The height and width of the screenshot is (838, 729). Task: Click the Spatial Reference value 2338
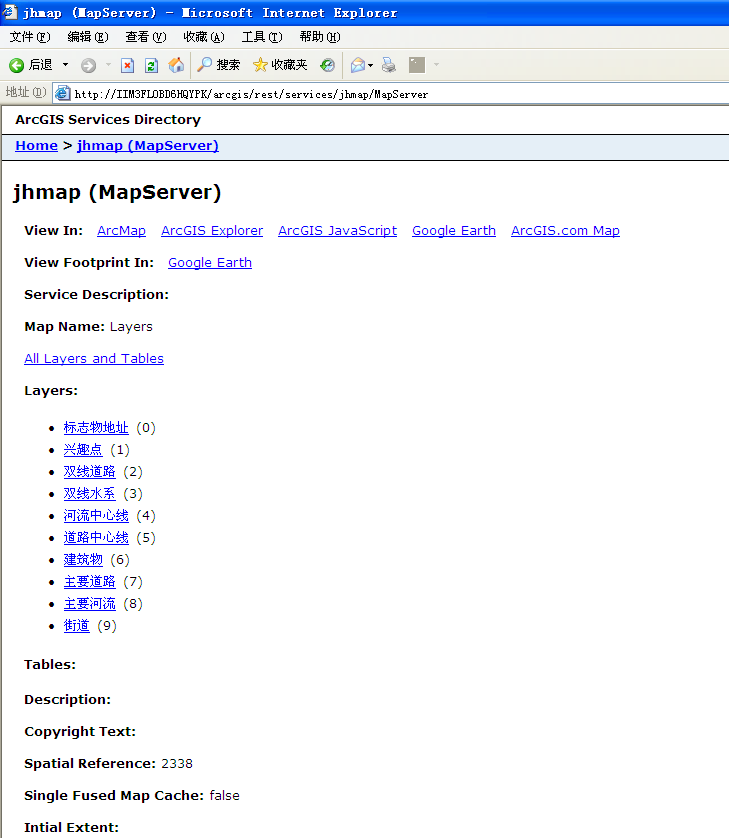(177, 763)
